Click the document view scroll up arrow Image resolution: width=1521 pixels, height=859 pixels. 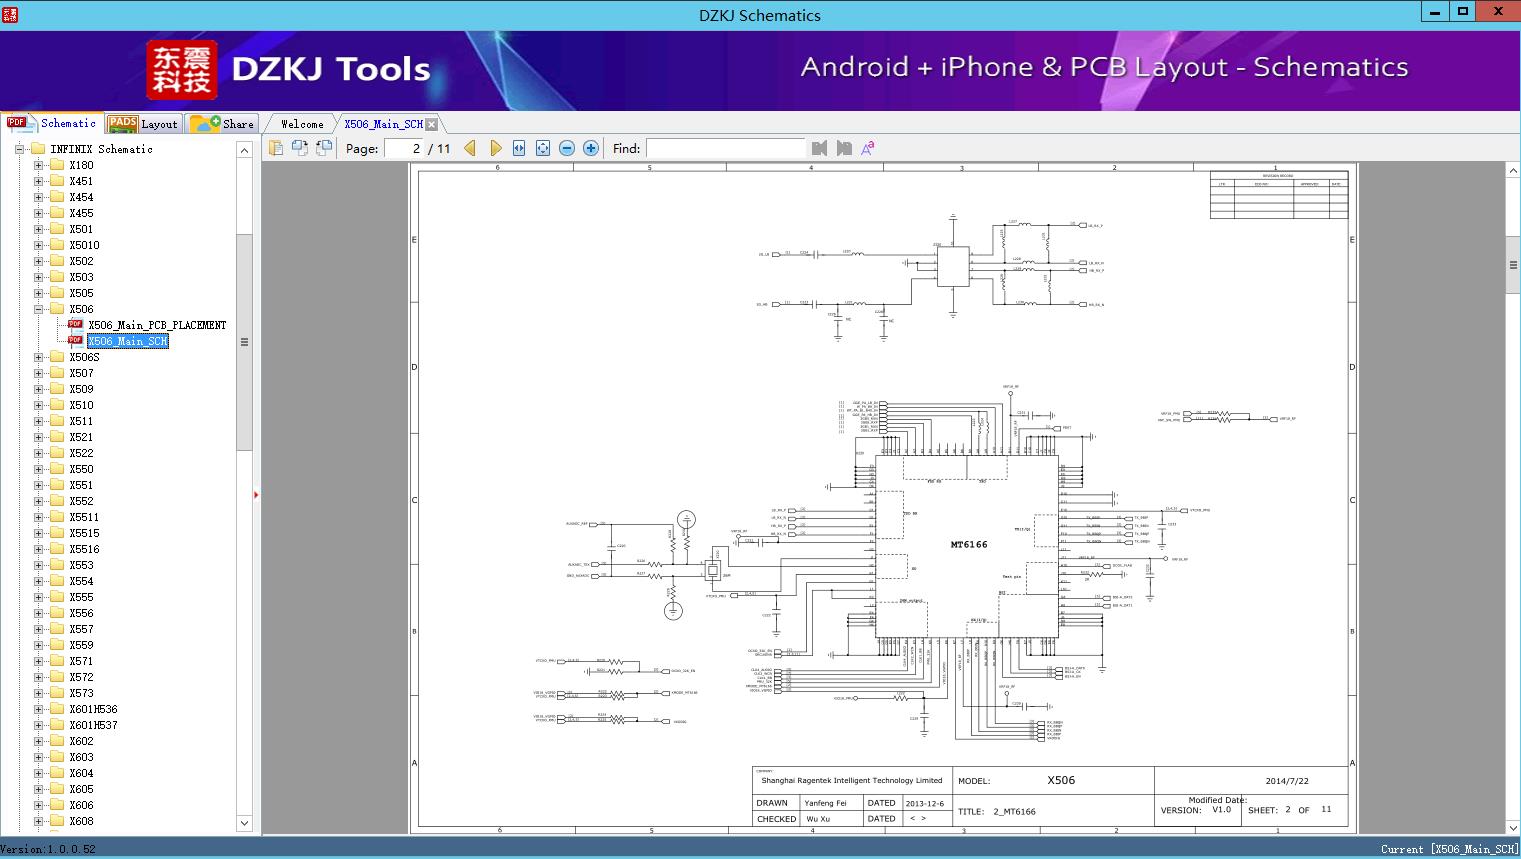pos(1513,171)
